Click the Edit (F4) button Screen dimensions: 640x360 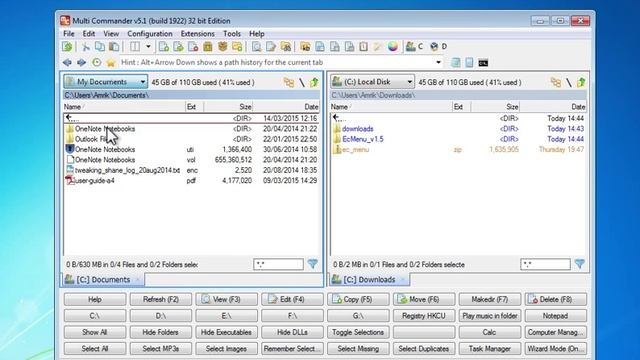point(292,299)
